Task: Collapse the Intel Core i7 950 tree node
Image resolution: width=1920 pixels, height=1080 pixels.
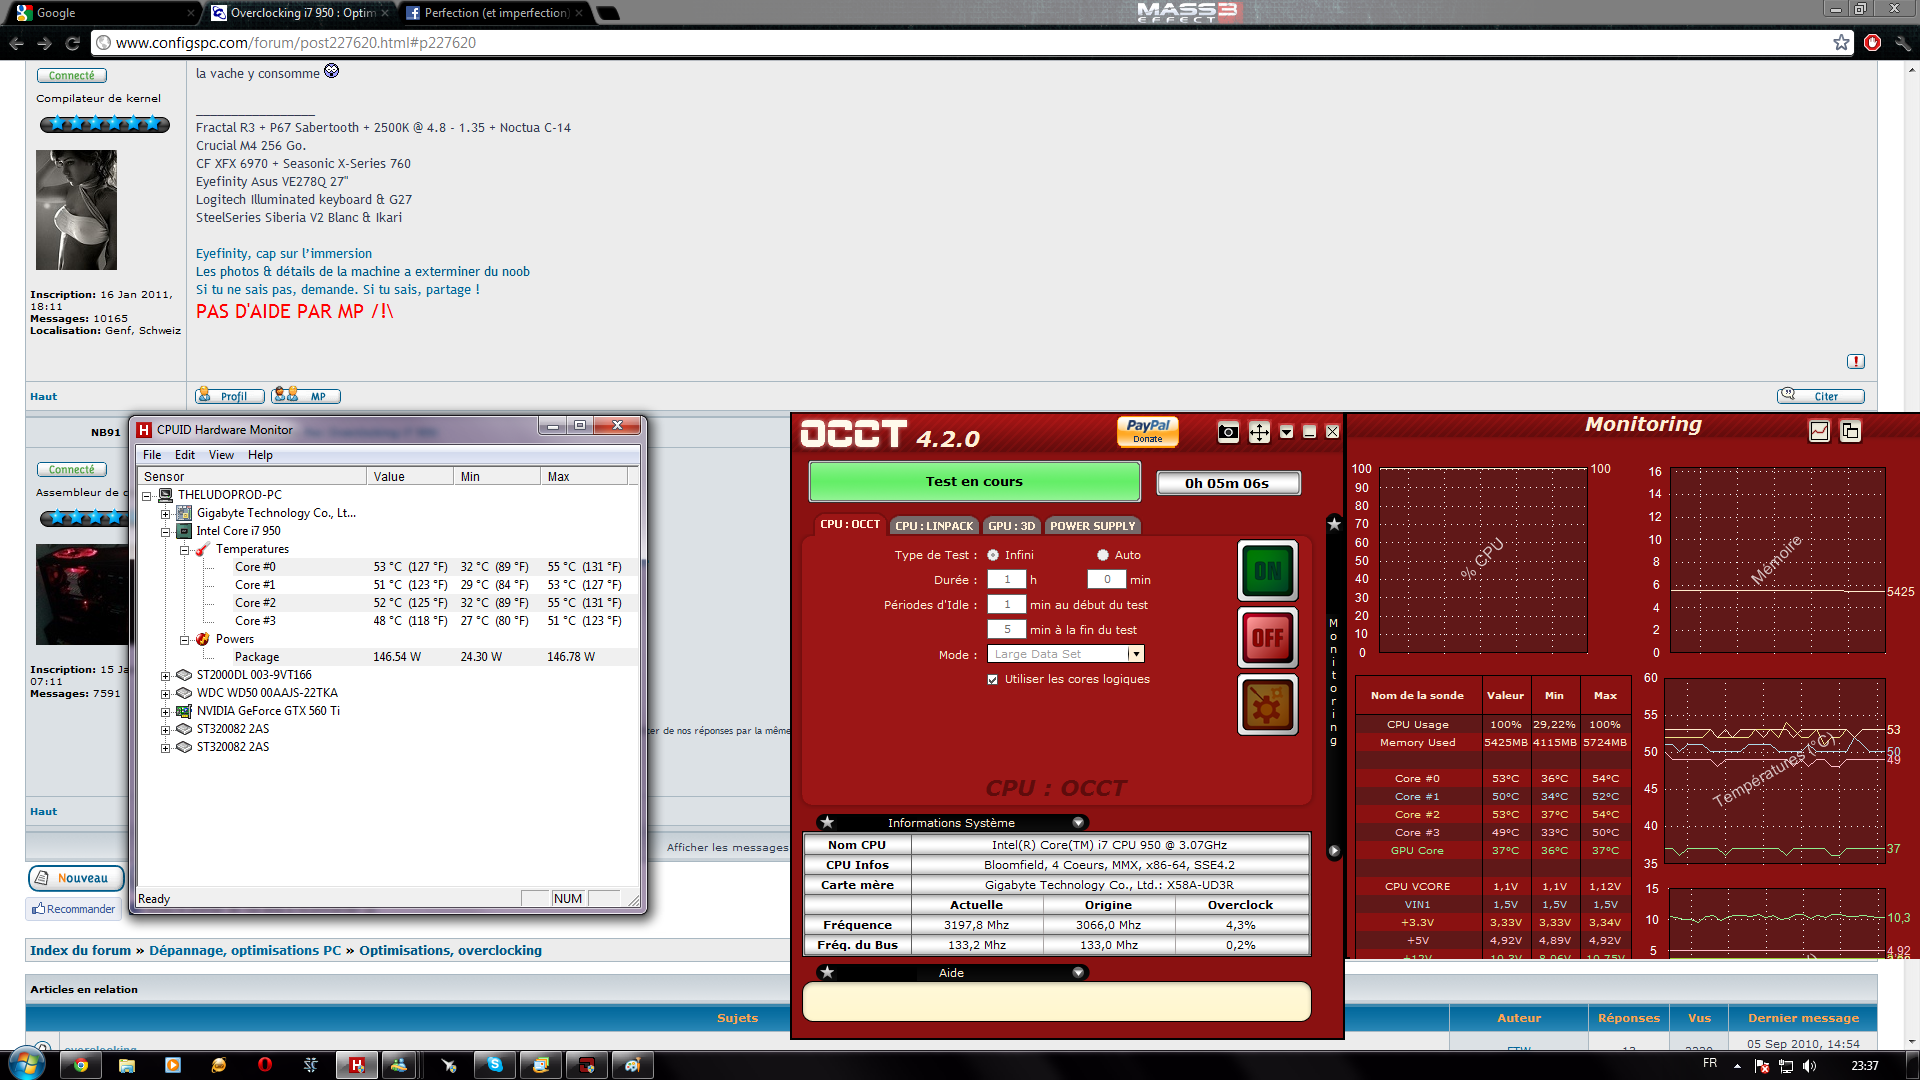Action: tap(166, 532)
